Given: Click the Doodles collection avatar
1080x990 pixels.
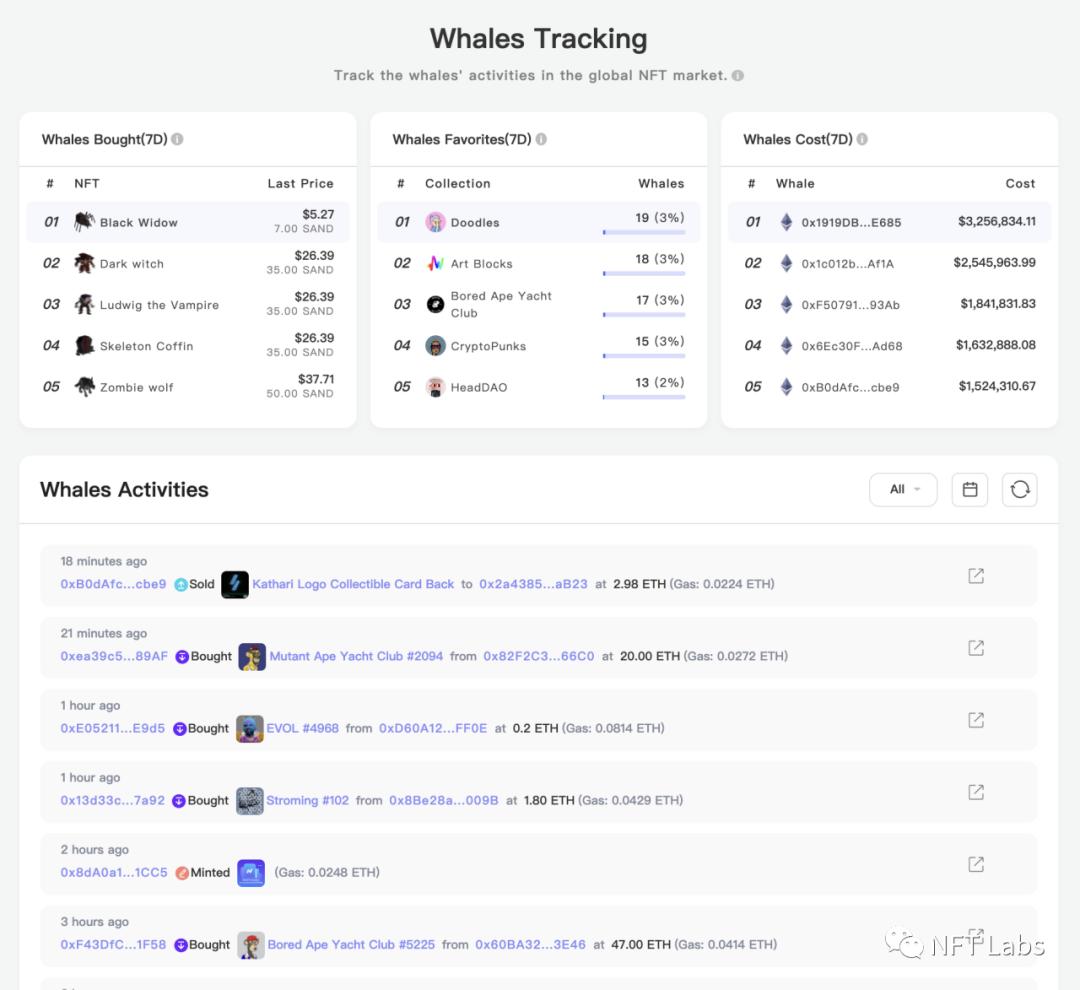Looking at the screenshot, I should (x=435, y=222).
